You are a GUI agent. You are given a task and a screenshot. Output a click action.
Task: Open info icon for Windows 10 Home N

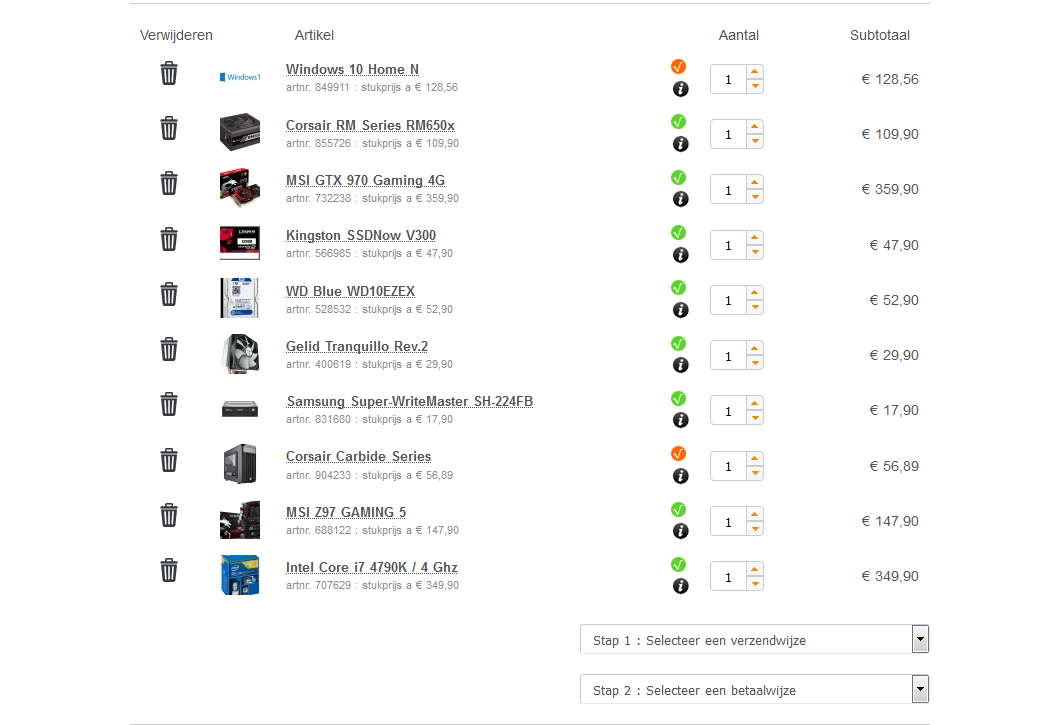(680, 89)
